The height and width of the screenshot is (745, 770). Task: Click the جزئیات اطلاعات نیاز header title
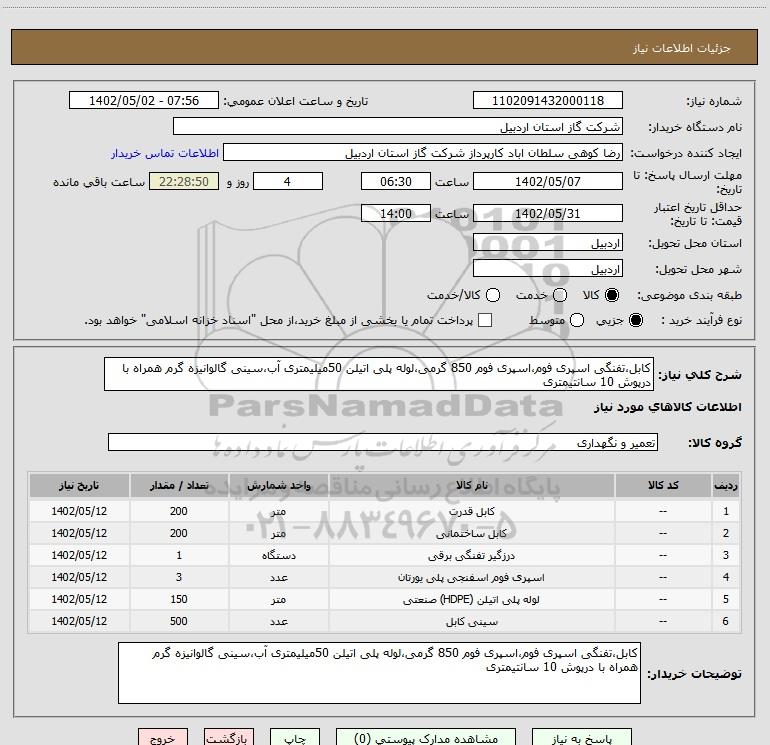[682, 48]
